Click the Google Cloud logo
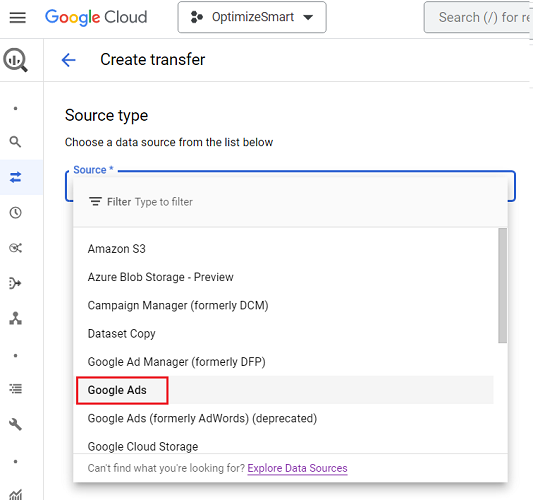 pos(96,17)
